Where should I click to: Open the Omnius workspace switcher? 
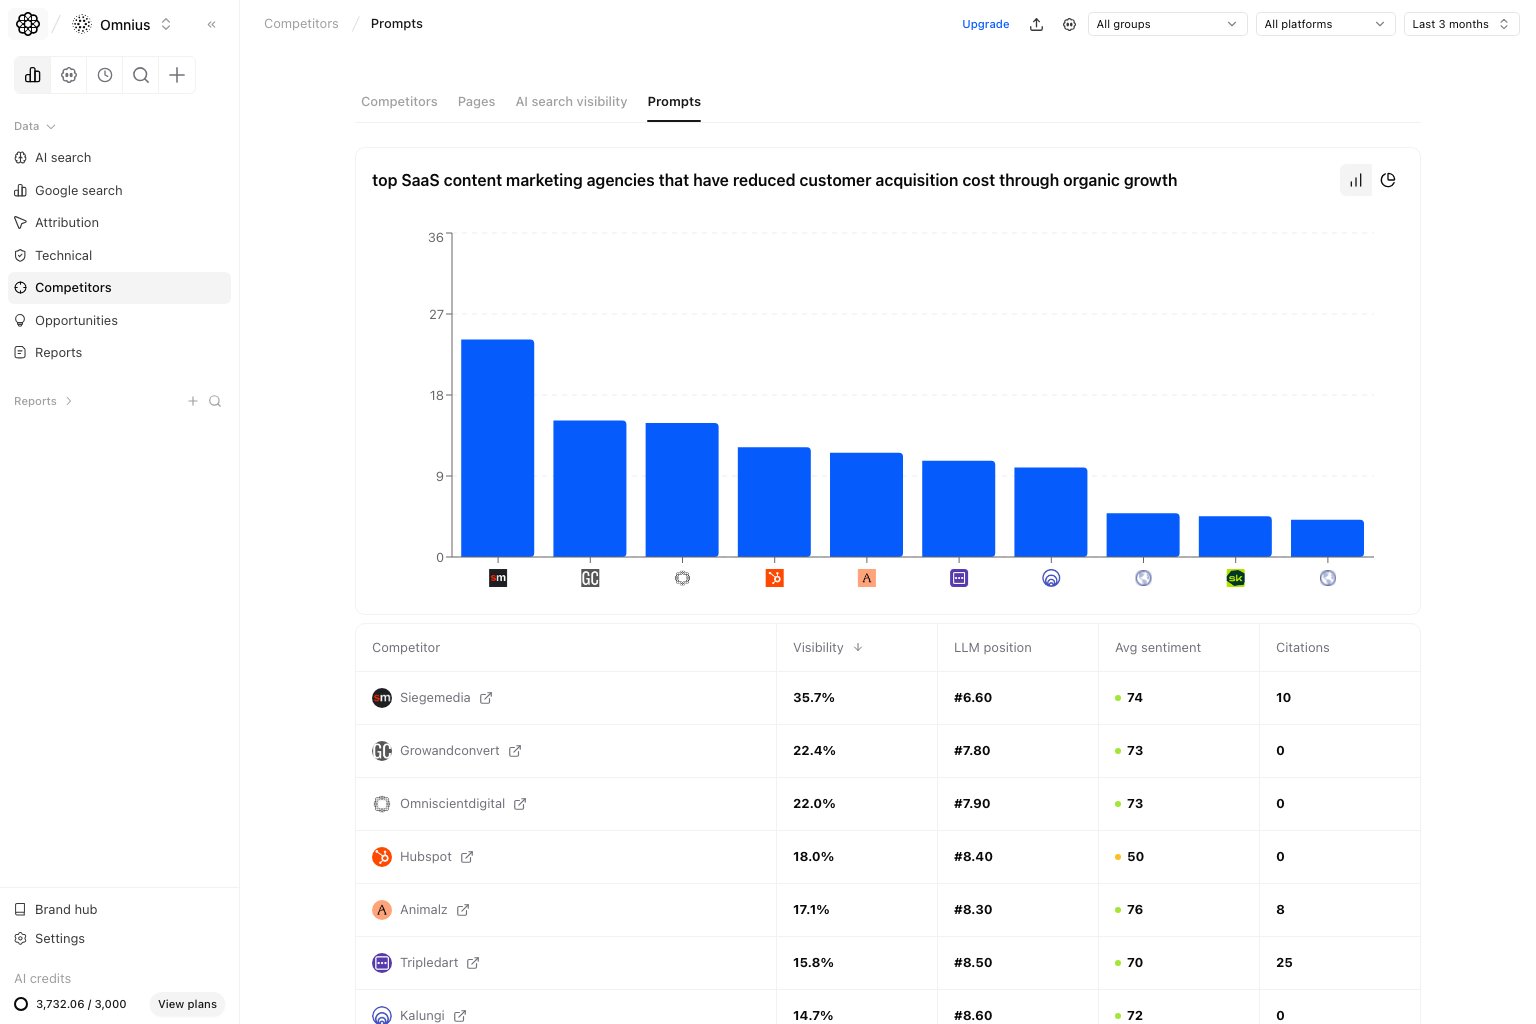[x=123, y=24]
